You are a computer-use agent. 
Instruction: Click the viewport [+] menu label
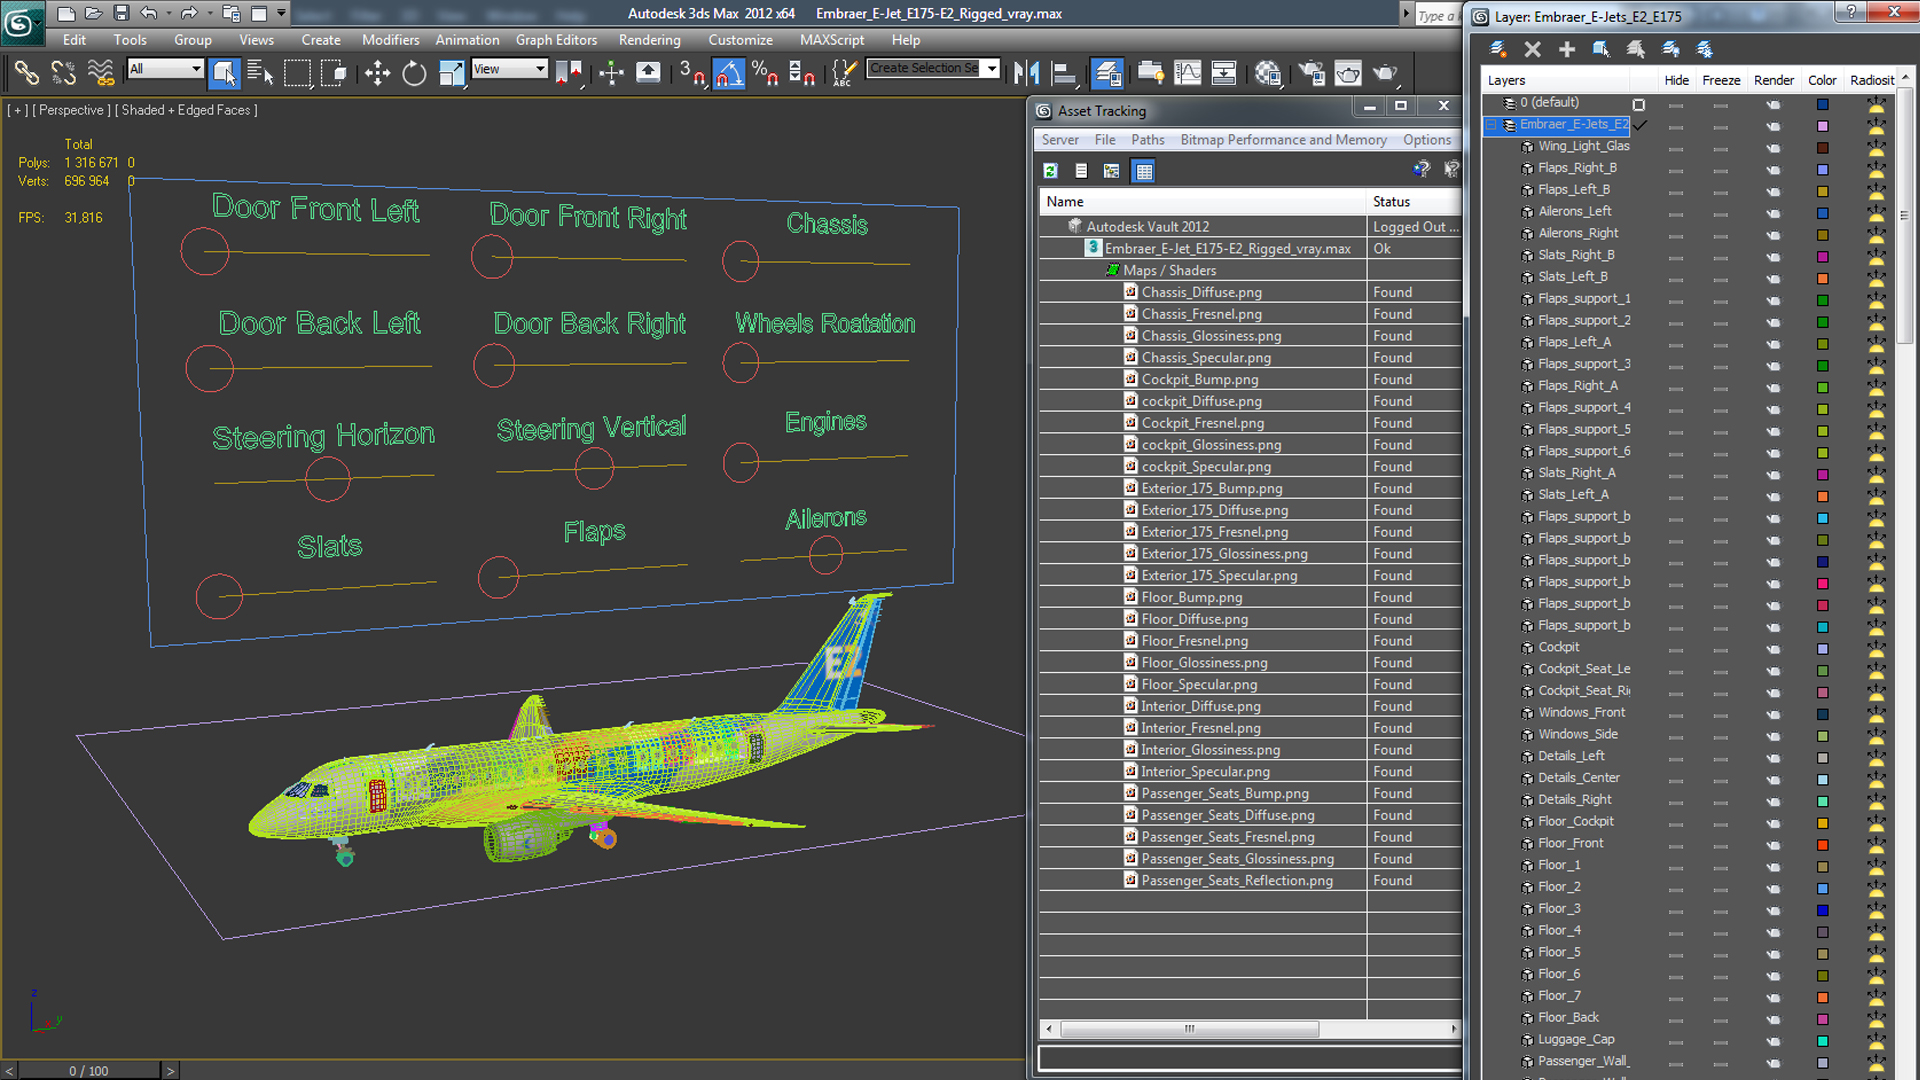coord(17,110)
